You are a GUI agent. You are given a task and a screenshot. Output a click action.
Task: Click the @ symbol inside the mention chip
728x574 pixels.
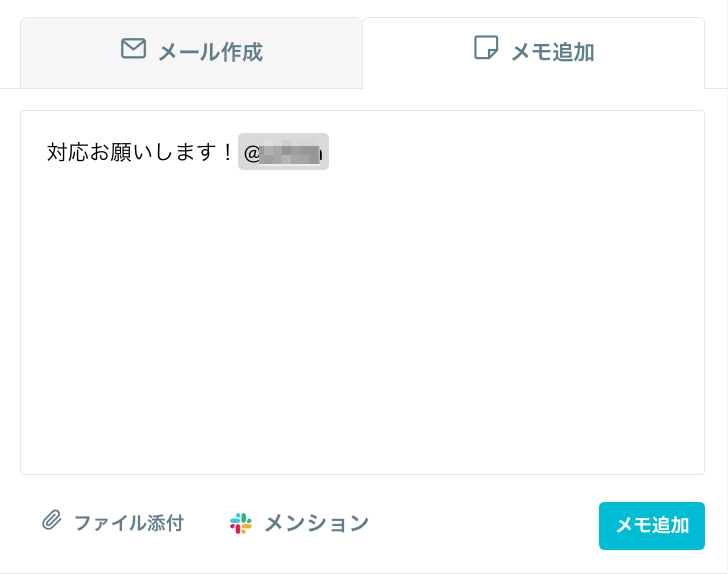[251, 153]
